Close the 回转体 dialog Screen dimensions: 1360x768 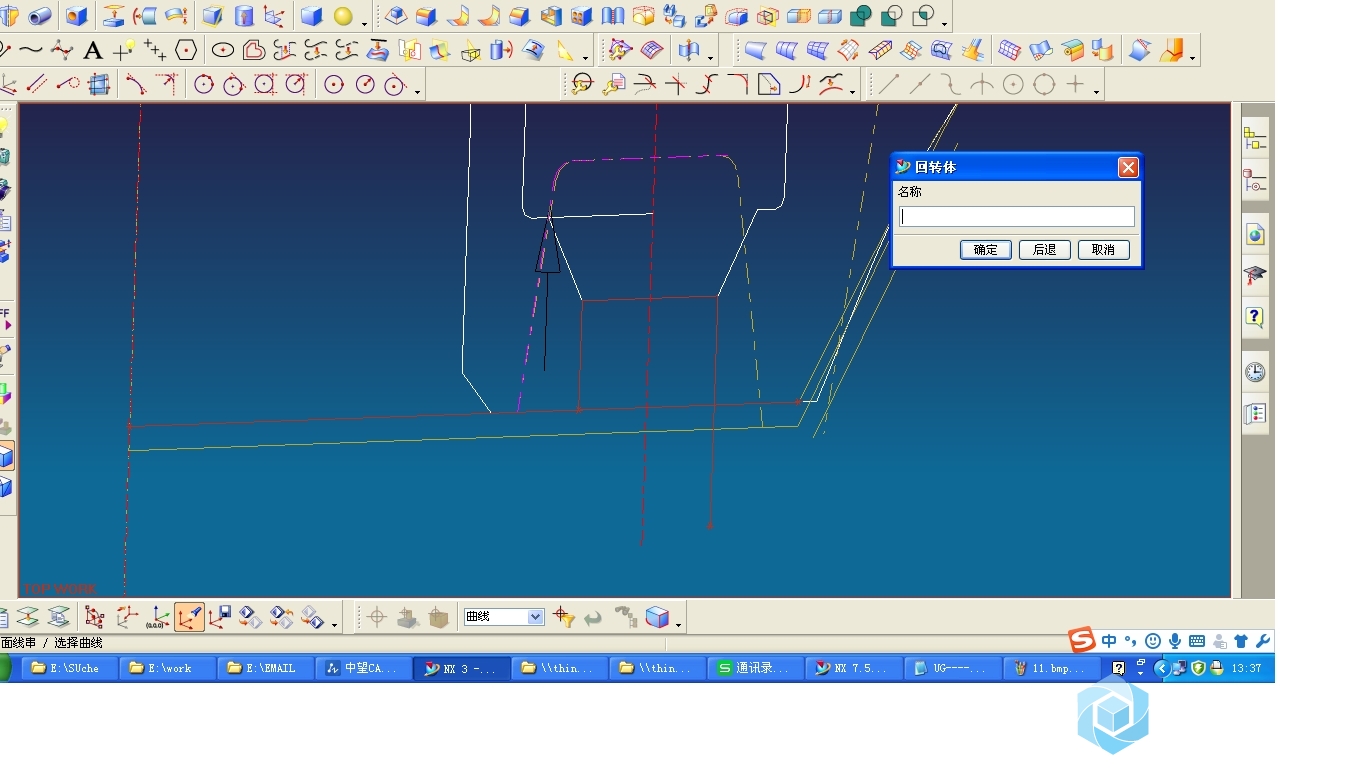tap(1128, 167)
